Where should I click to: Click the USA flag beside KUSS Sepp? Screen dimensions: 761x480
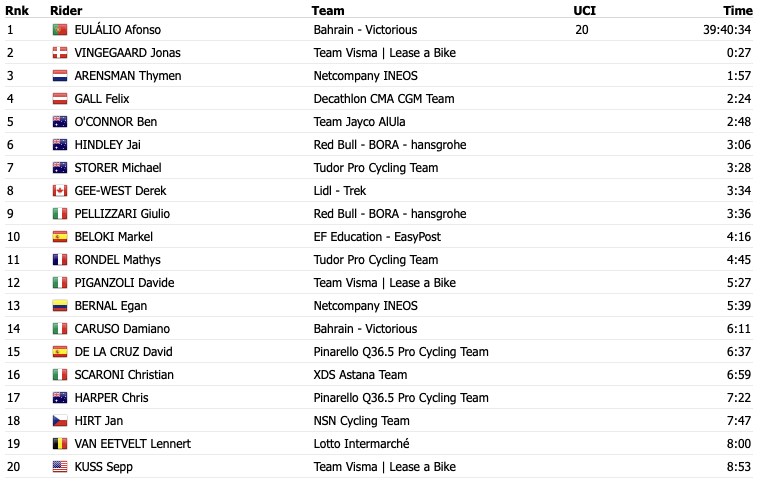coord(60,467)
